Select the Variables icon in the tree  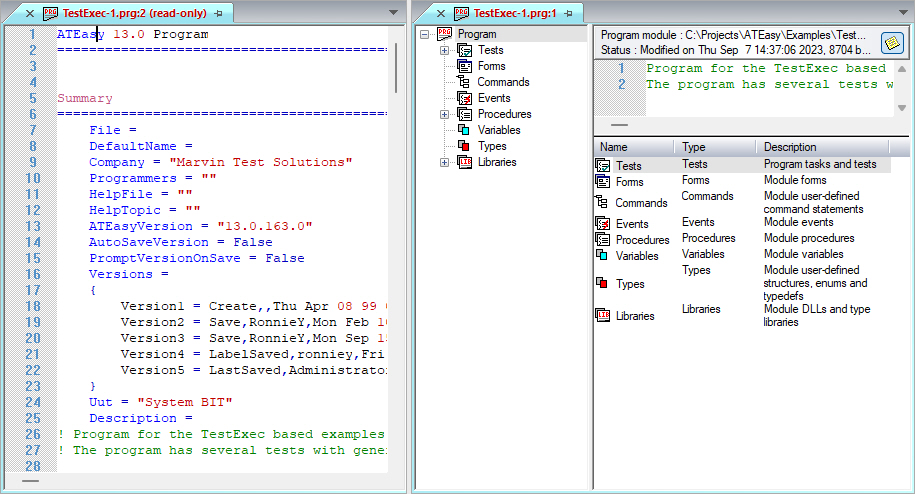(x=465, y=130)
